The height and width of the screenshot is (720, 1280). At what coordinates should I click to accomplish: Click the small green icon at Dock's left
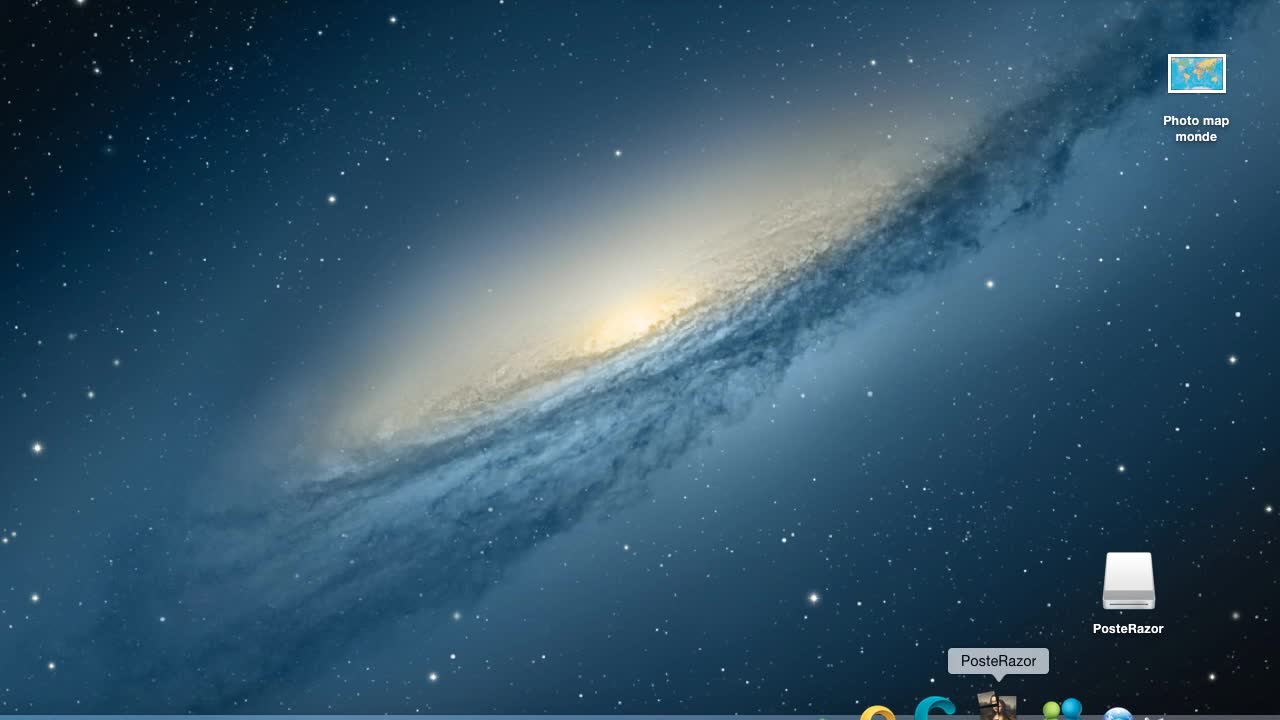tap(823, 717)
